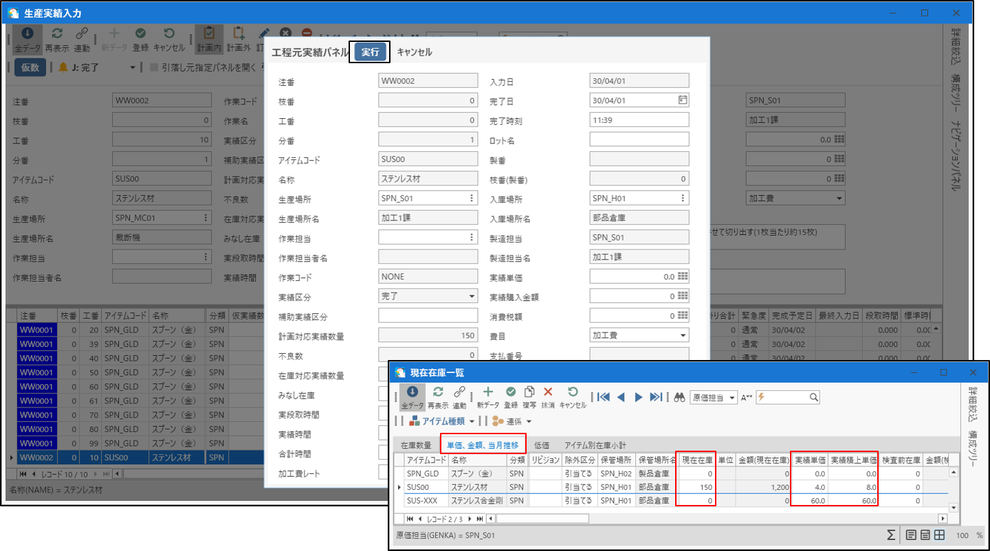The height and width of the screenshot is (551, 990).
Task: Open 作業担当 selector in panel
Action: pos(471,237)
